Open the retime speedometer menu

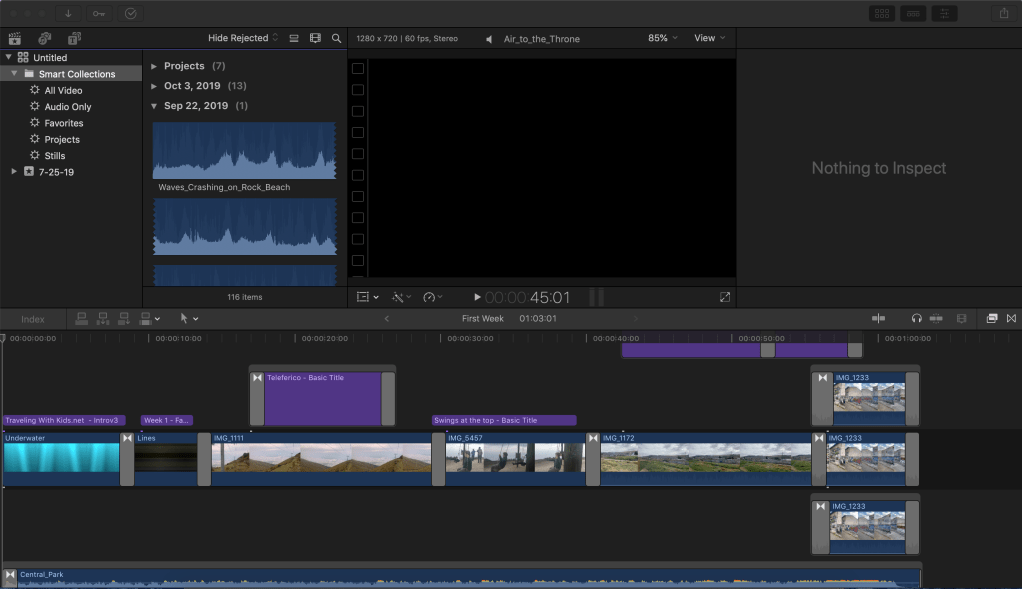pos(432,297)
